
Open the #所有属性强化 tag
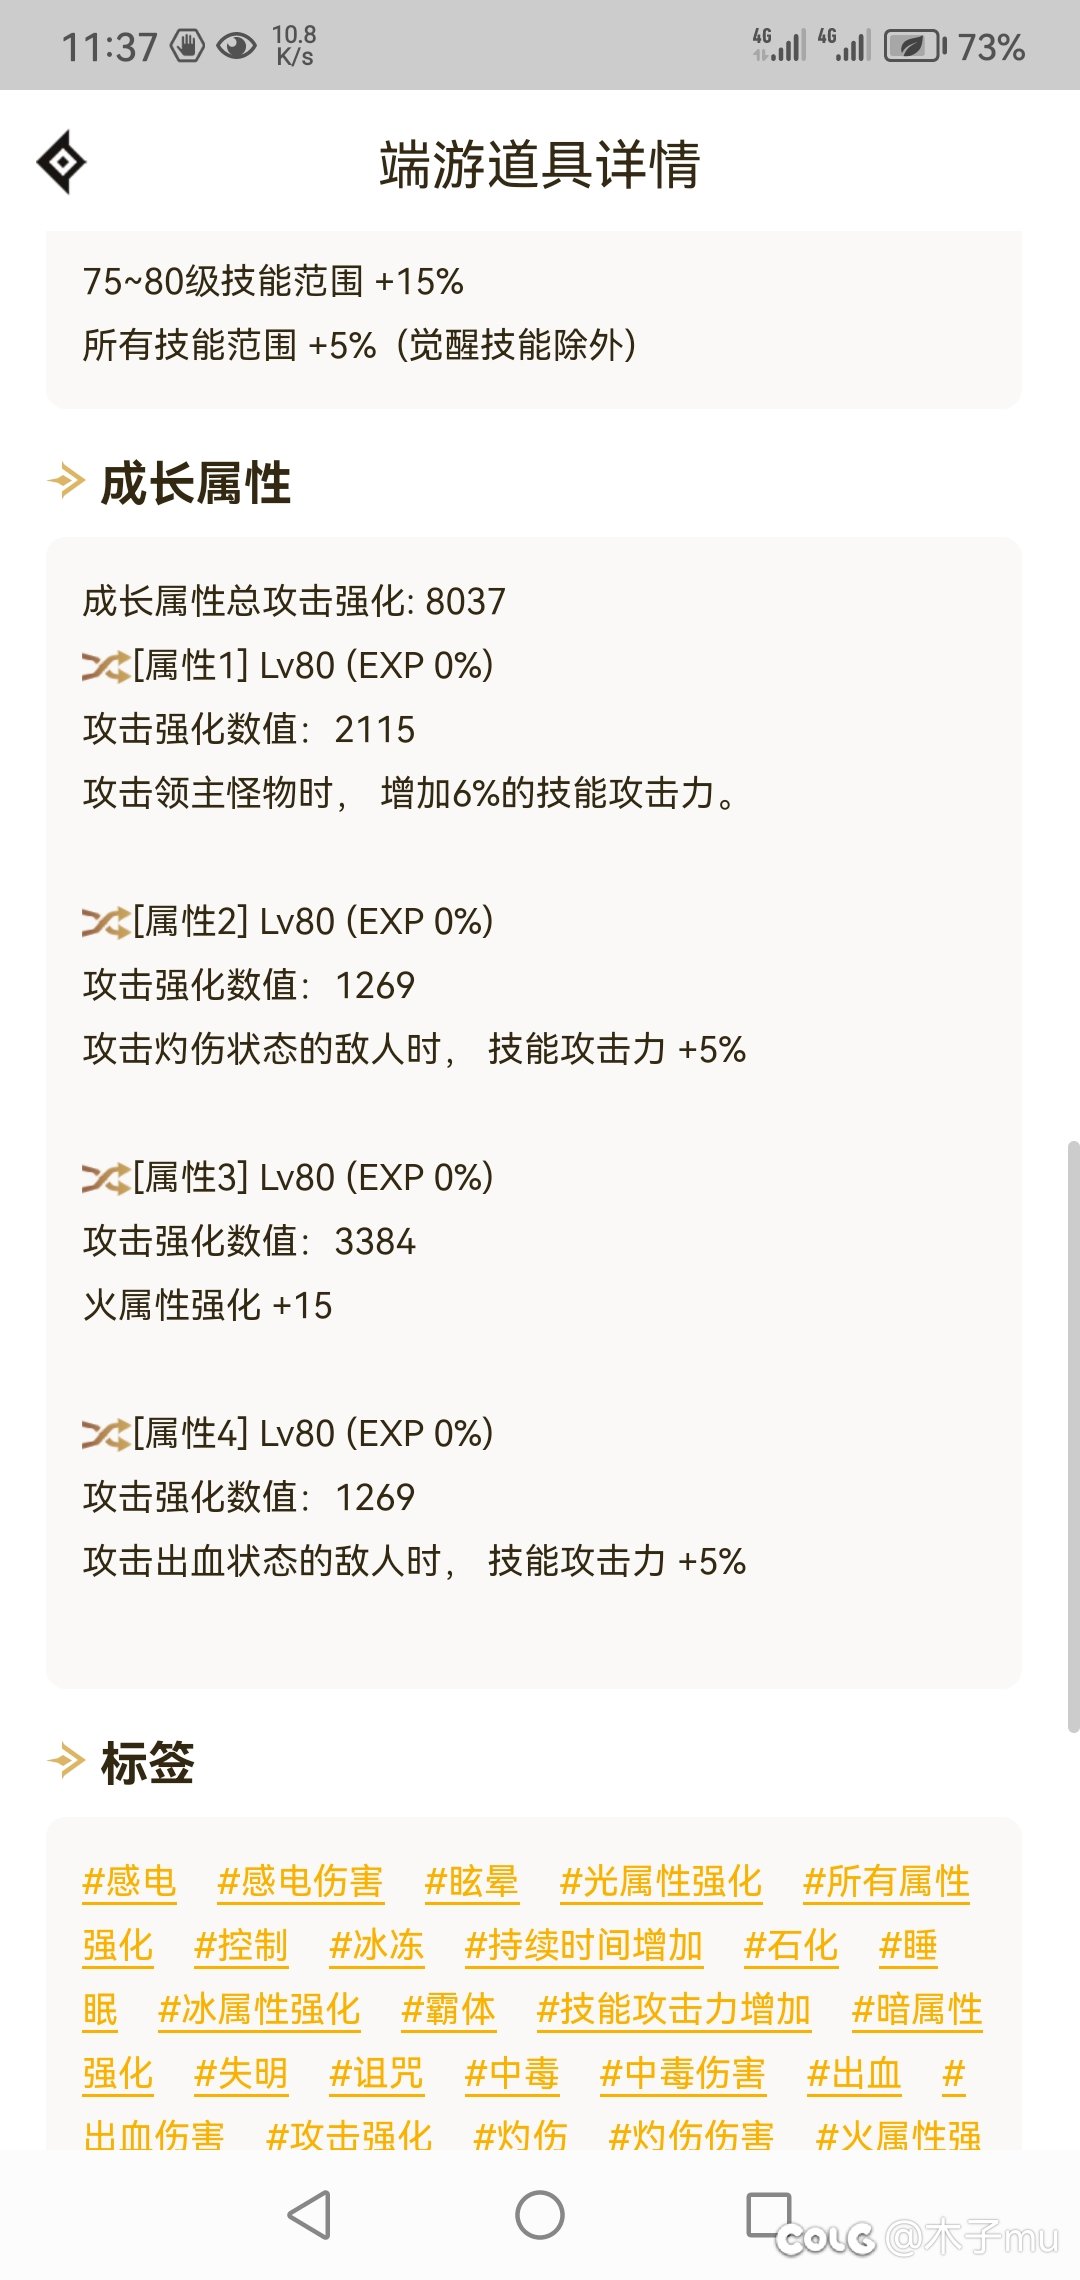point(886,1880)
